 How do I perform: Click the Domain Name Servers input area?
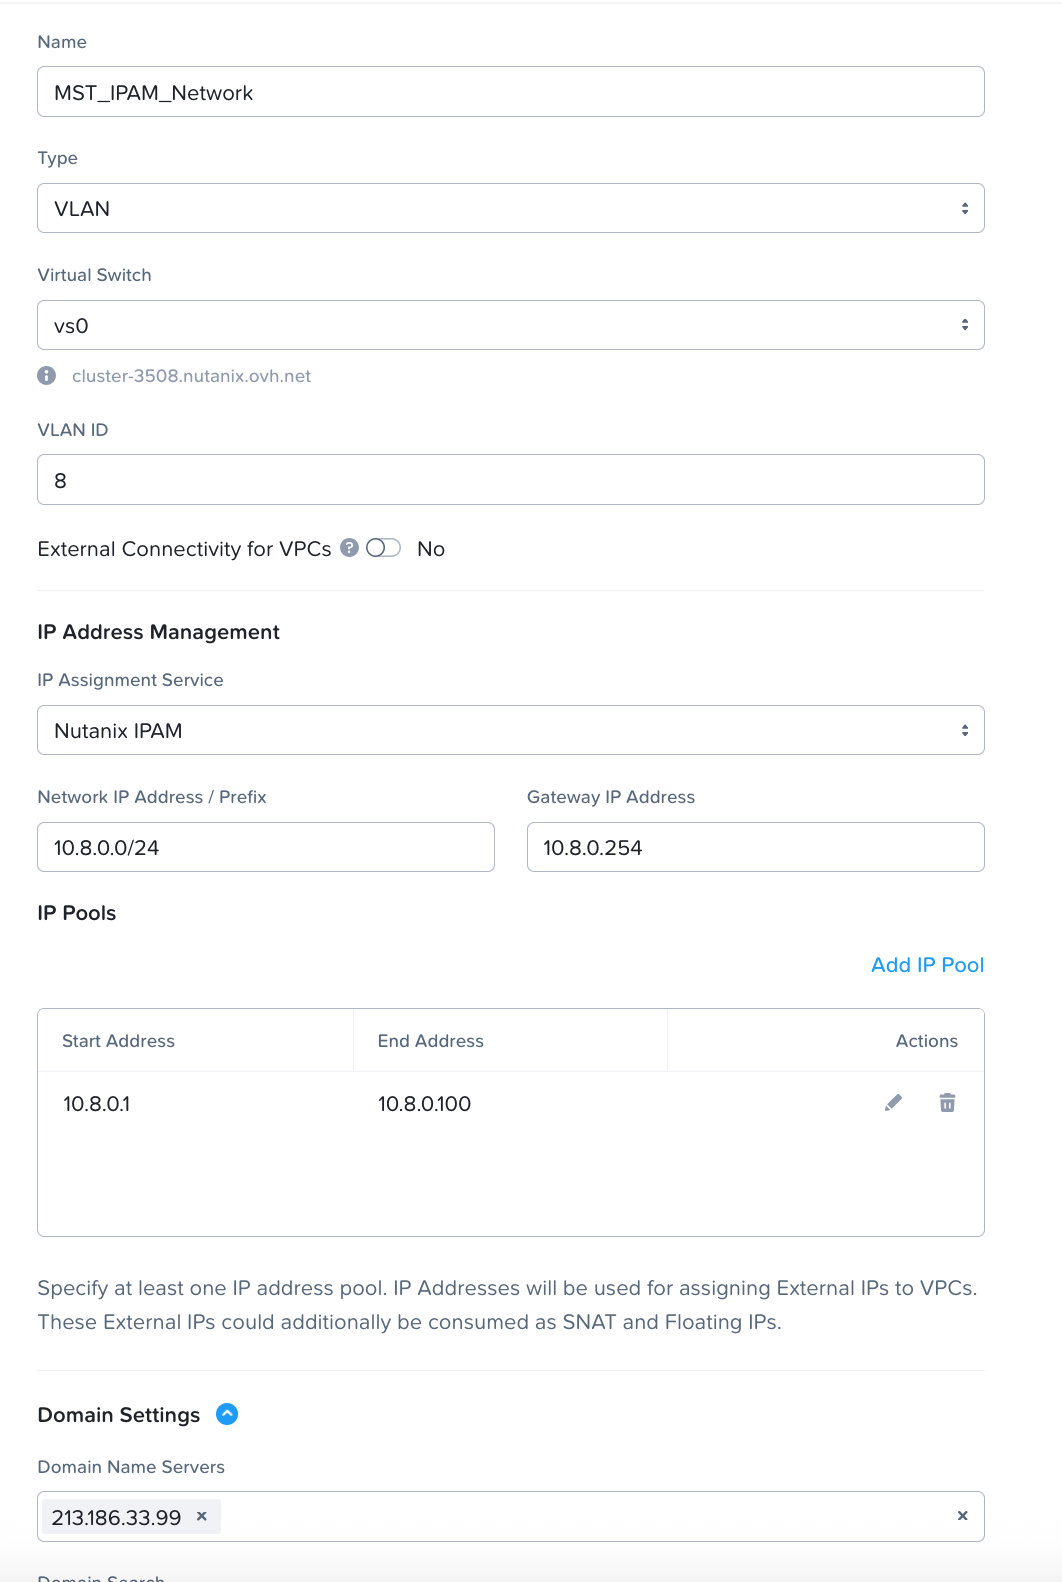(580, 1517)
